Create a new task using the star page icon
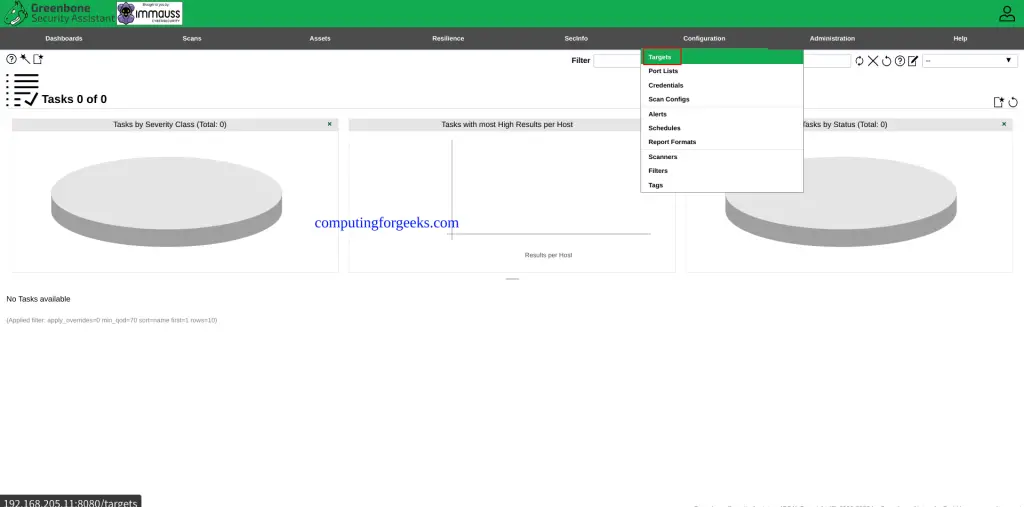 click(x=38, y=59)
